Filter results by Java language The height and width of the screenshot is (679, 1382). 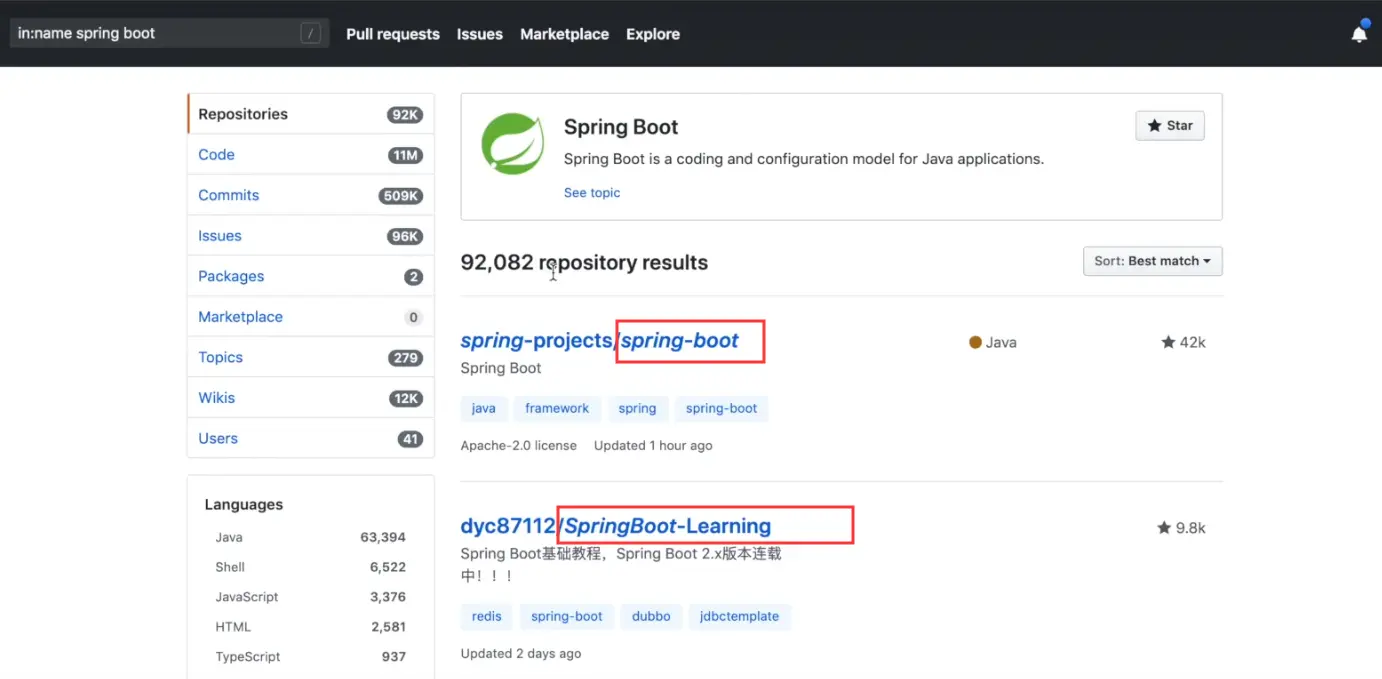[310, 537]
